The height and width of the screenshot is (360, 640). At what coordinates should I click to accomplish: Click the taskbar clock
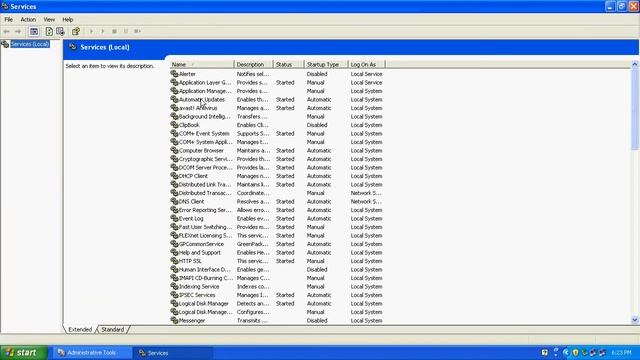click(622, 353)
